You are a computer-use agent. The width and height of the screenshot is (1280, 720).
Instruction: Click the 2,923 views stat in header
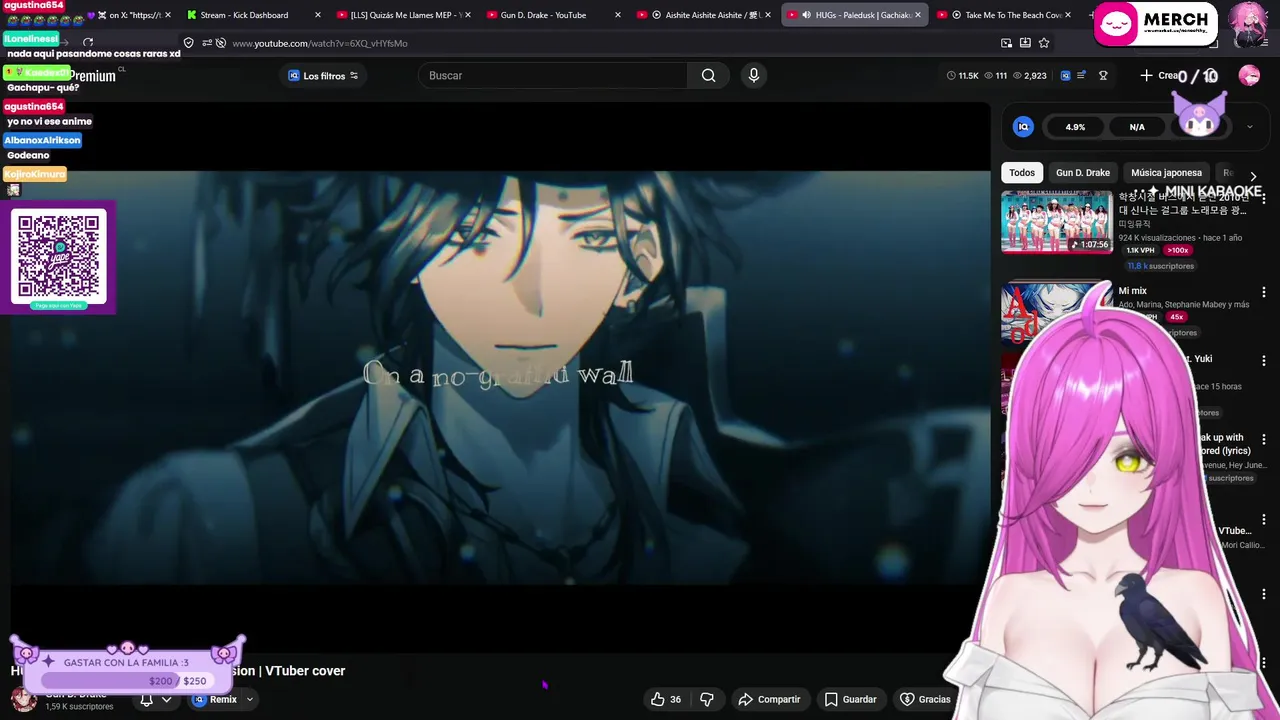click(x=1029, y=75)
